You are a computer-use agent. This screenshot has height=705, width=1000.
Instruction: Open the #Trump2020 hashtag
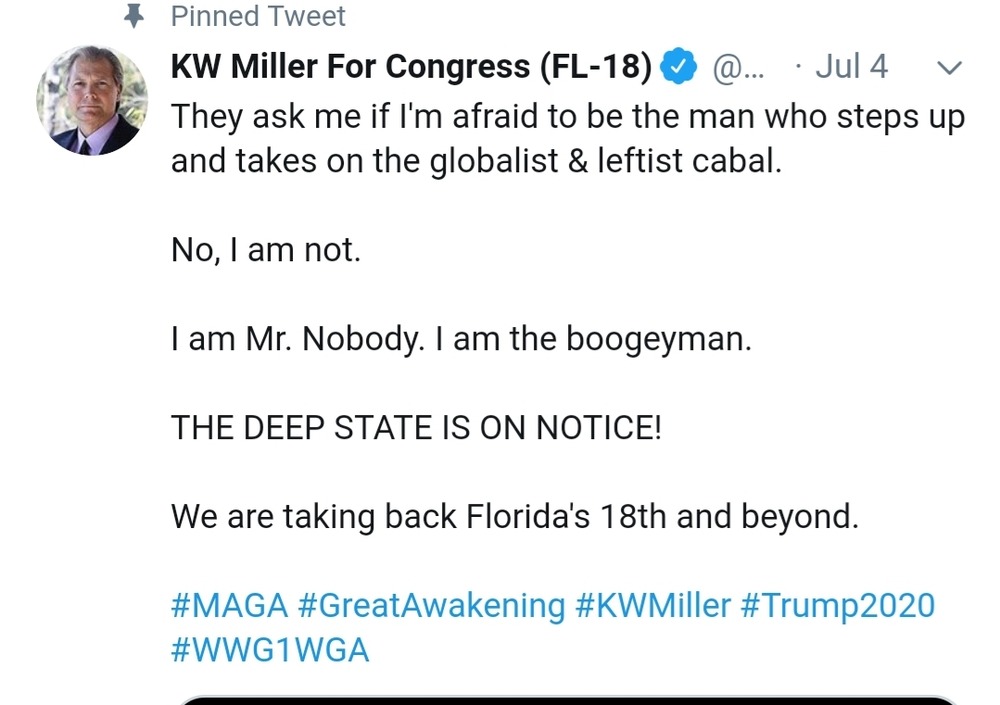[x=837, y=605]
